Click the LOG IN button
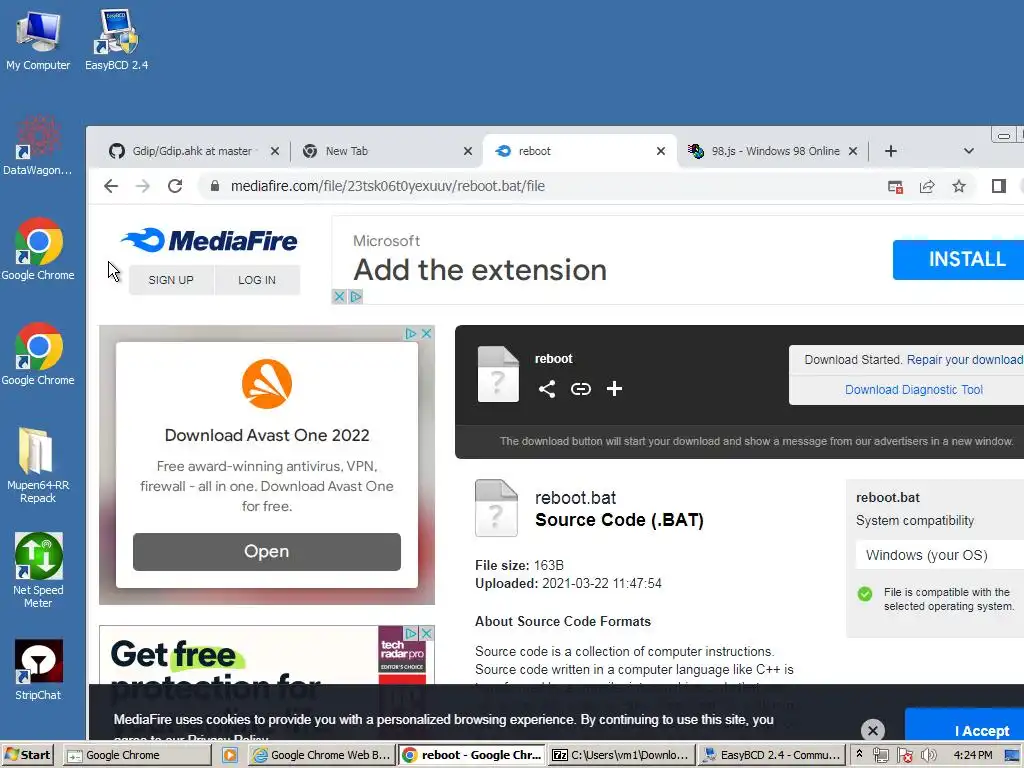1024x768 pixels. (257, 280)
